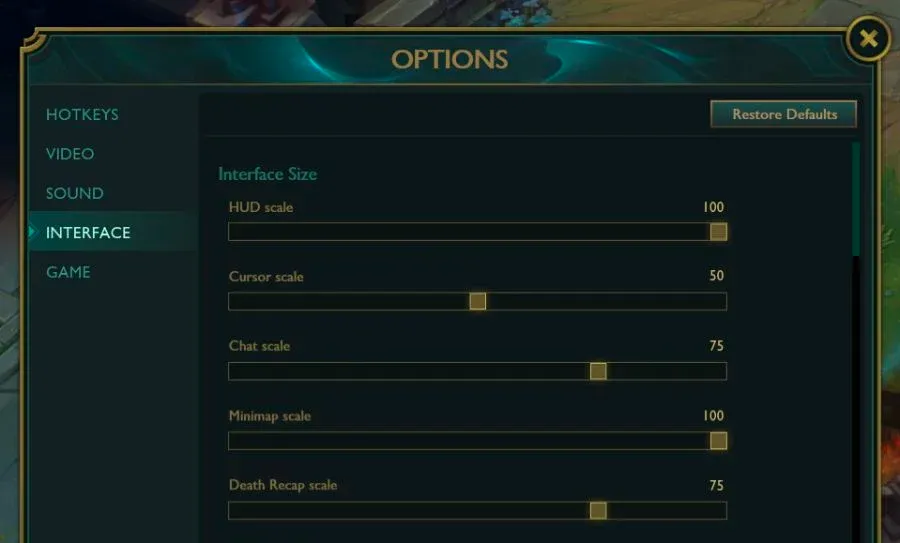Screen dimensions: 900x543
Task: Select the INTERFACE tab
Action: tap(88, 233)
